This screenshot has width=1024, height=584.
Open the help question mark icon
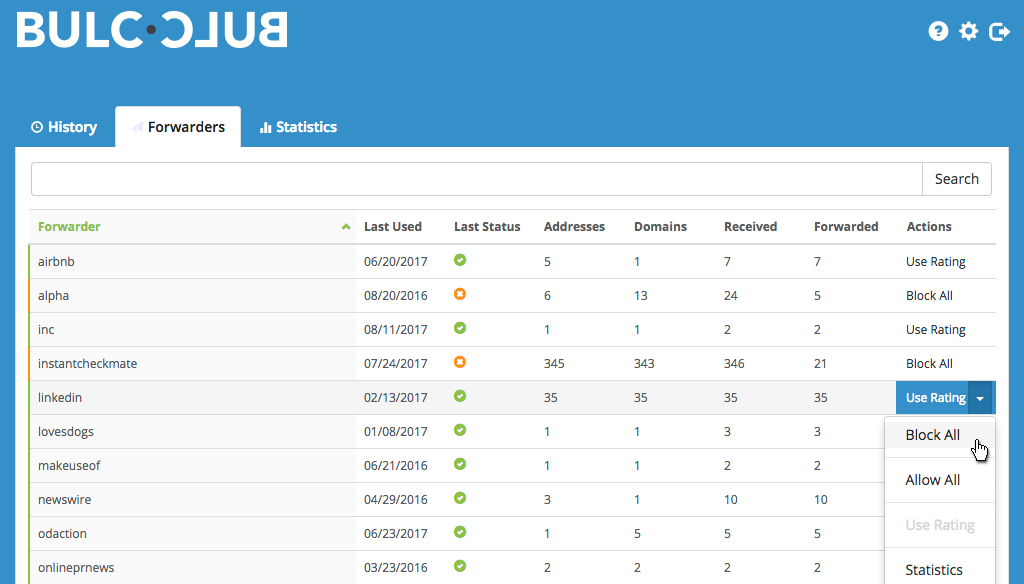pyautogui.click(x=938, y=31)
